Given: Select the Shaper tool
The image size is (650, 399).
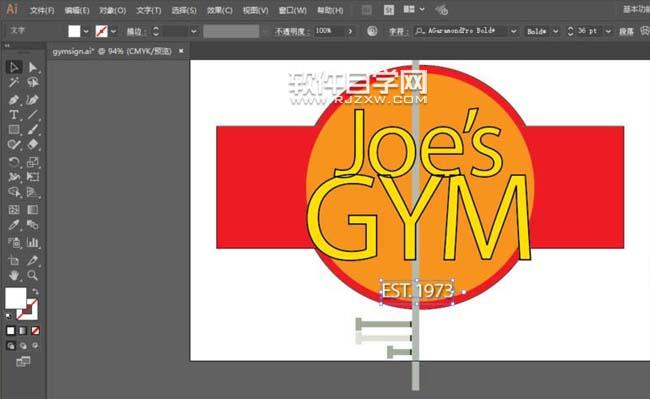Looking at the screenshot, I should click(14, 145).
